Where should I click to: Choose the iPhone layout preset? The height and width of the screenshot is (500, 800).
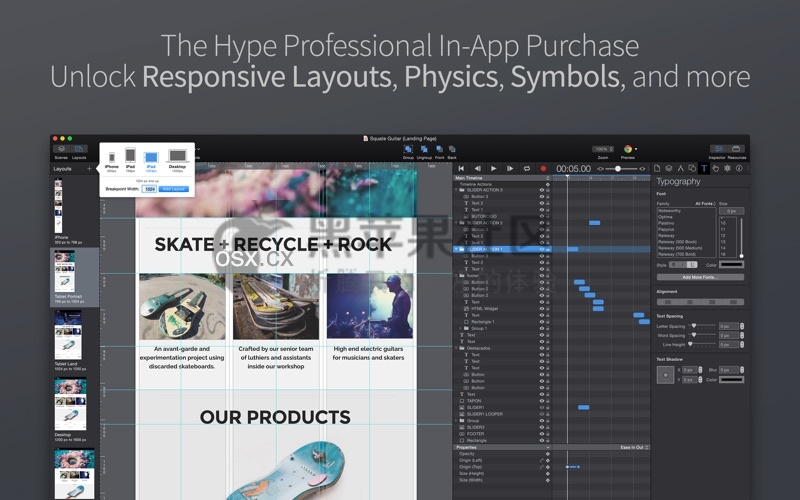point(112,160)
